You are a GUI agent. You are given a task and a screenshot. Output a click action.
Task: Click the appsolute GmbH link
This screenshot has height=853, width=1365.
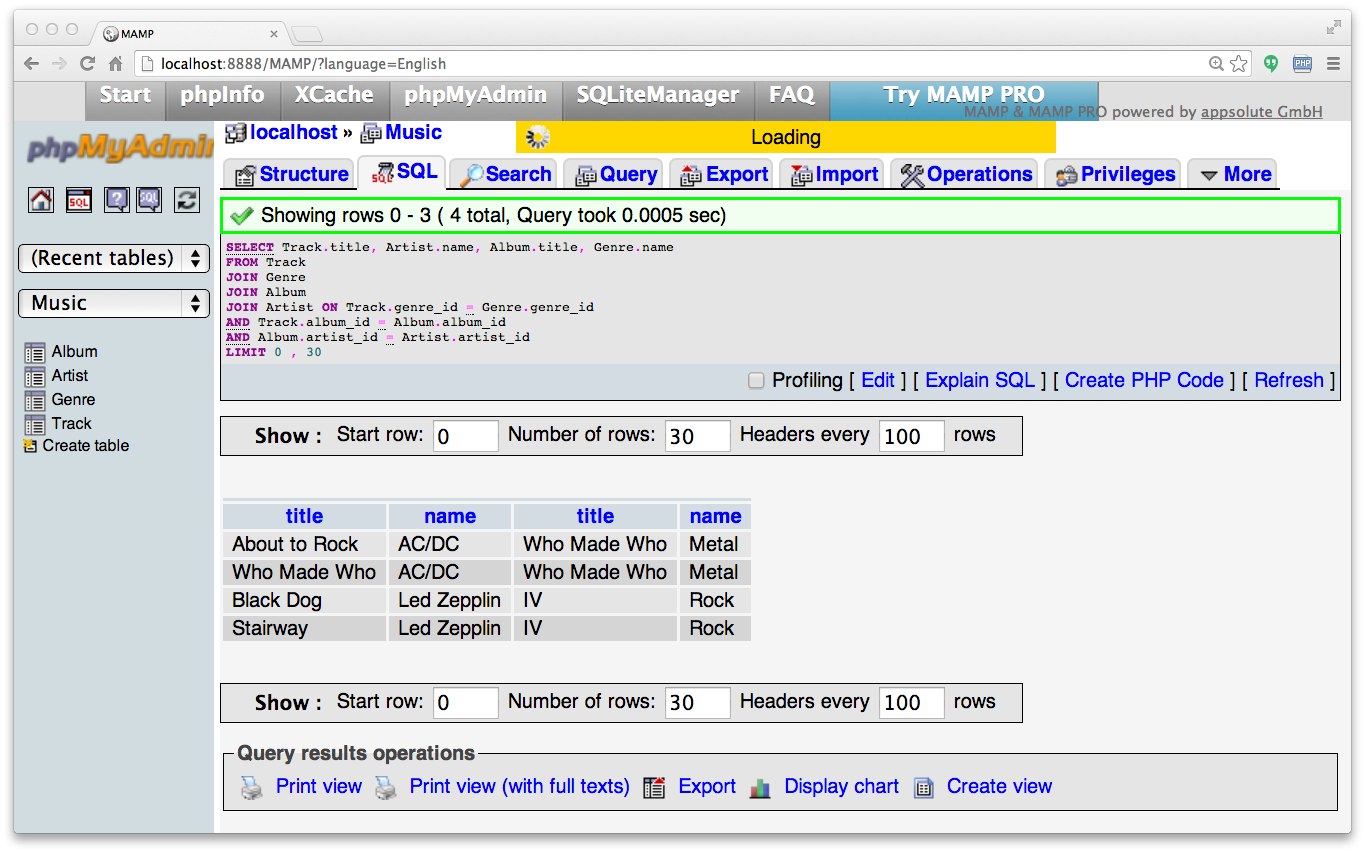1262,112
